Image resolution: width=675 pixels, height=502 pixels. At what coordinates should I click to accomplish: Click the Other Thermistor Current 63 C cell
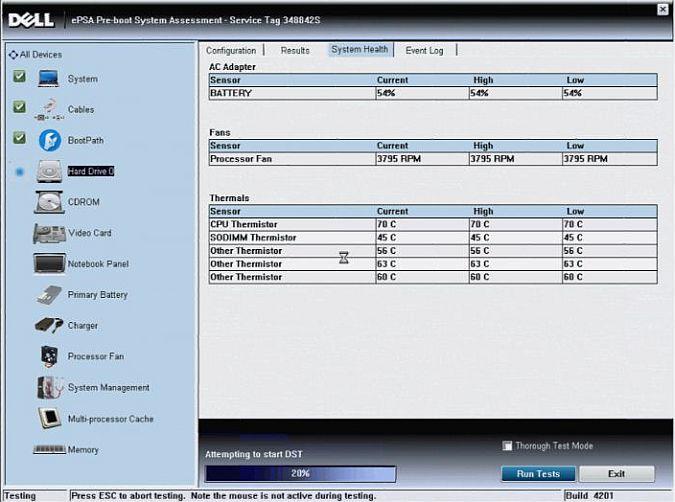click(x=422, y=264)
